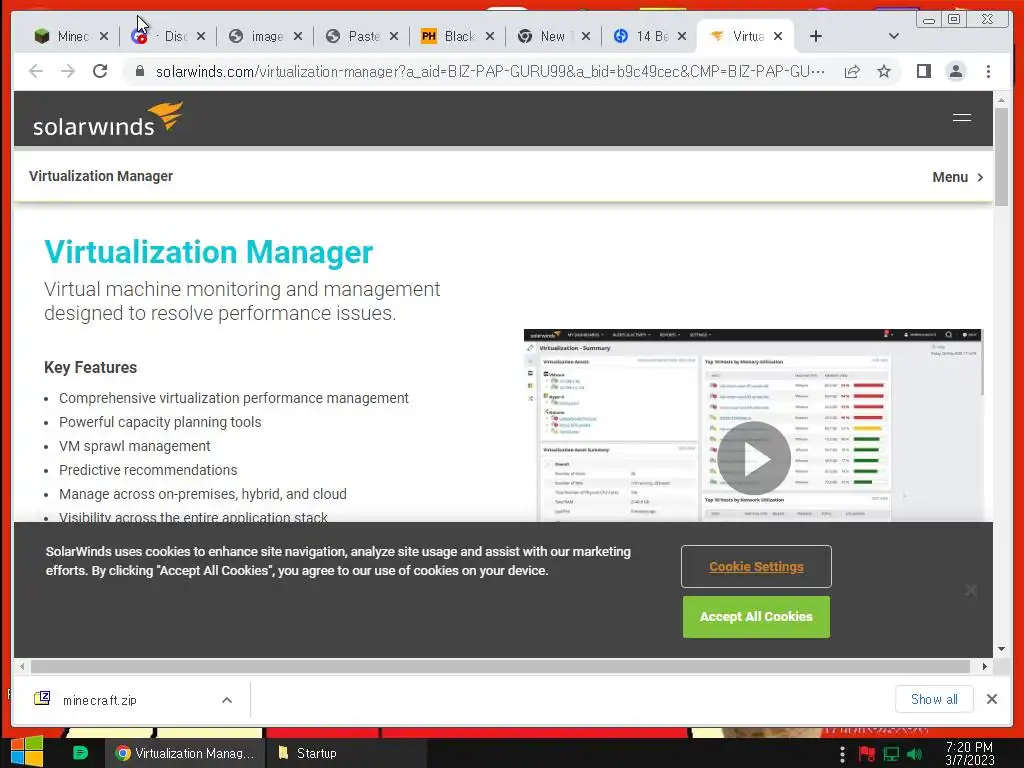Open the Chrome profile avatar
The width and height of the screenshot is (1024, 768).
click(x=955, y=71)
